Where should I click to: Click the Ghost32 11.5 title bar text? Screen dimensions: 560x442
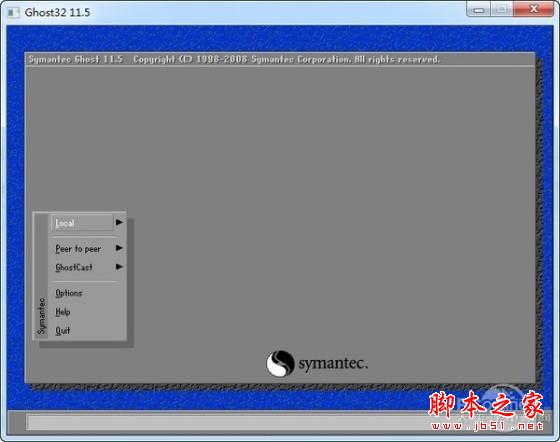click(x=57, y=12)
